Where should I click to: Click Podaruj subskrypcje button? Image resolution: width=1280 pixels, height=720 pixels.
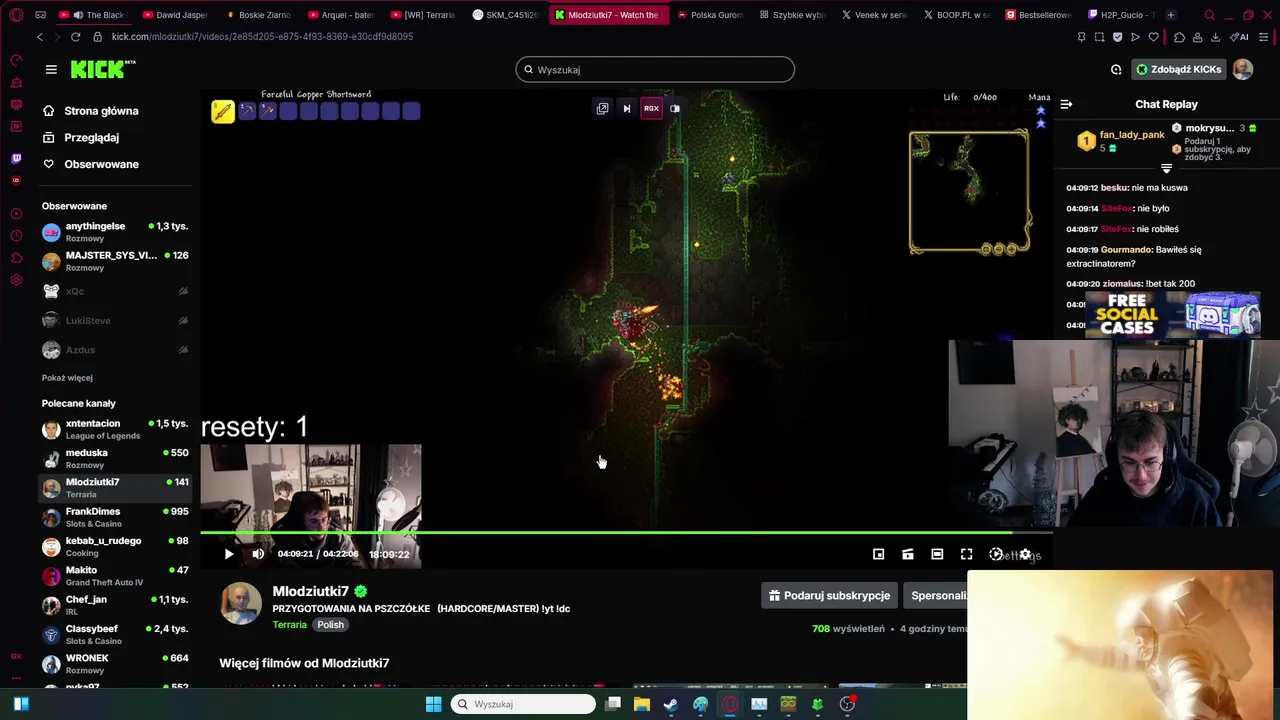(829, 595)
